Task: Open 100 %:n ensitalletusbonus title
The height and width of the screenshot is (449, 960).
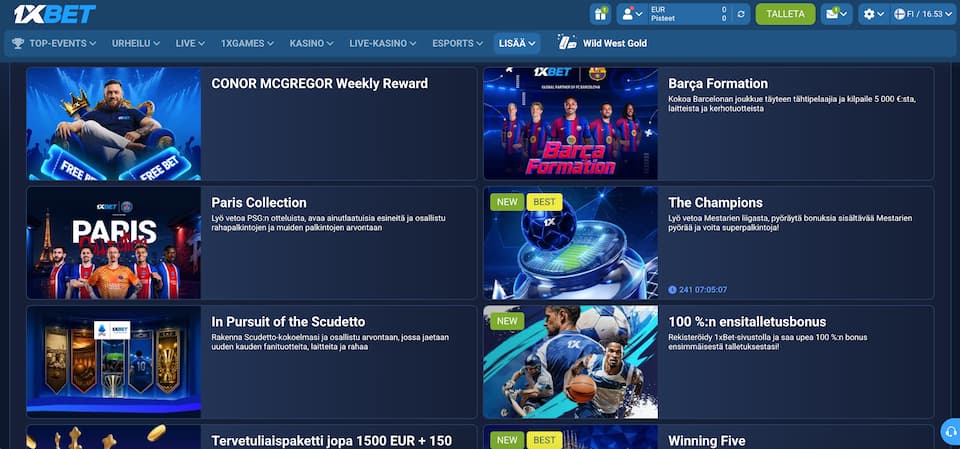Action: pyautogui.click(x=748, y=322)
